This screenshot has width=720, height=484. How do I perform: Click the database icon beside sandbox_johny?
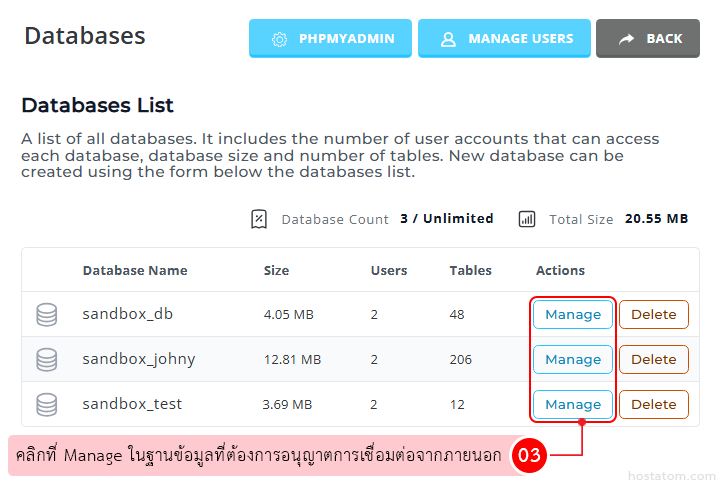pos(46,359)
